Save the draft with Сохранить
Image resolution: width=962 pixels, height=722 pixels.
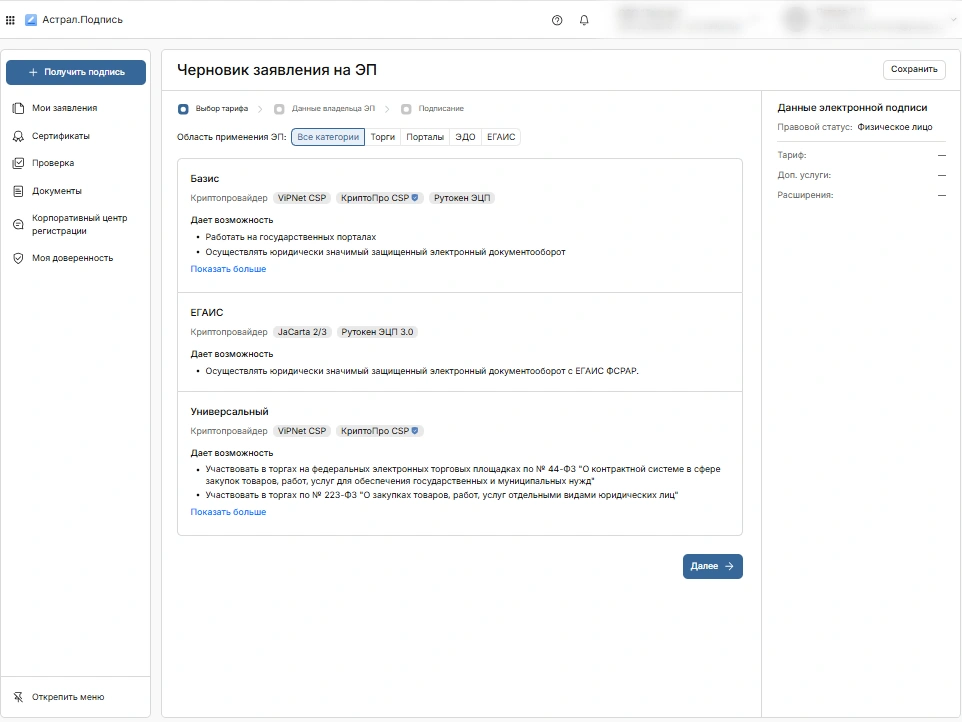[914, 69]
